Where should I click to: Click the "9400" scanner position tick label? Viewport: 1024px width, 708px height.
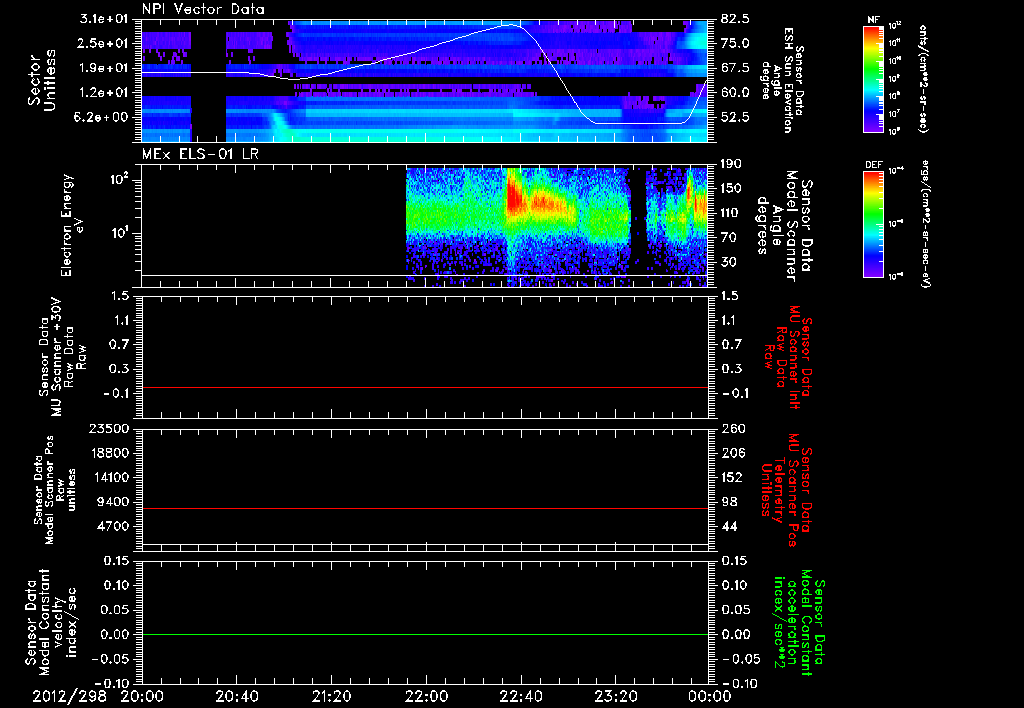click(x=113, y=502)
